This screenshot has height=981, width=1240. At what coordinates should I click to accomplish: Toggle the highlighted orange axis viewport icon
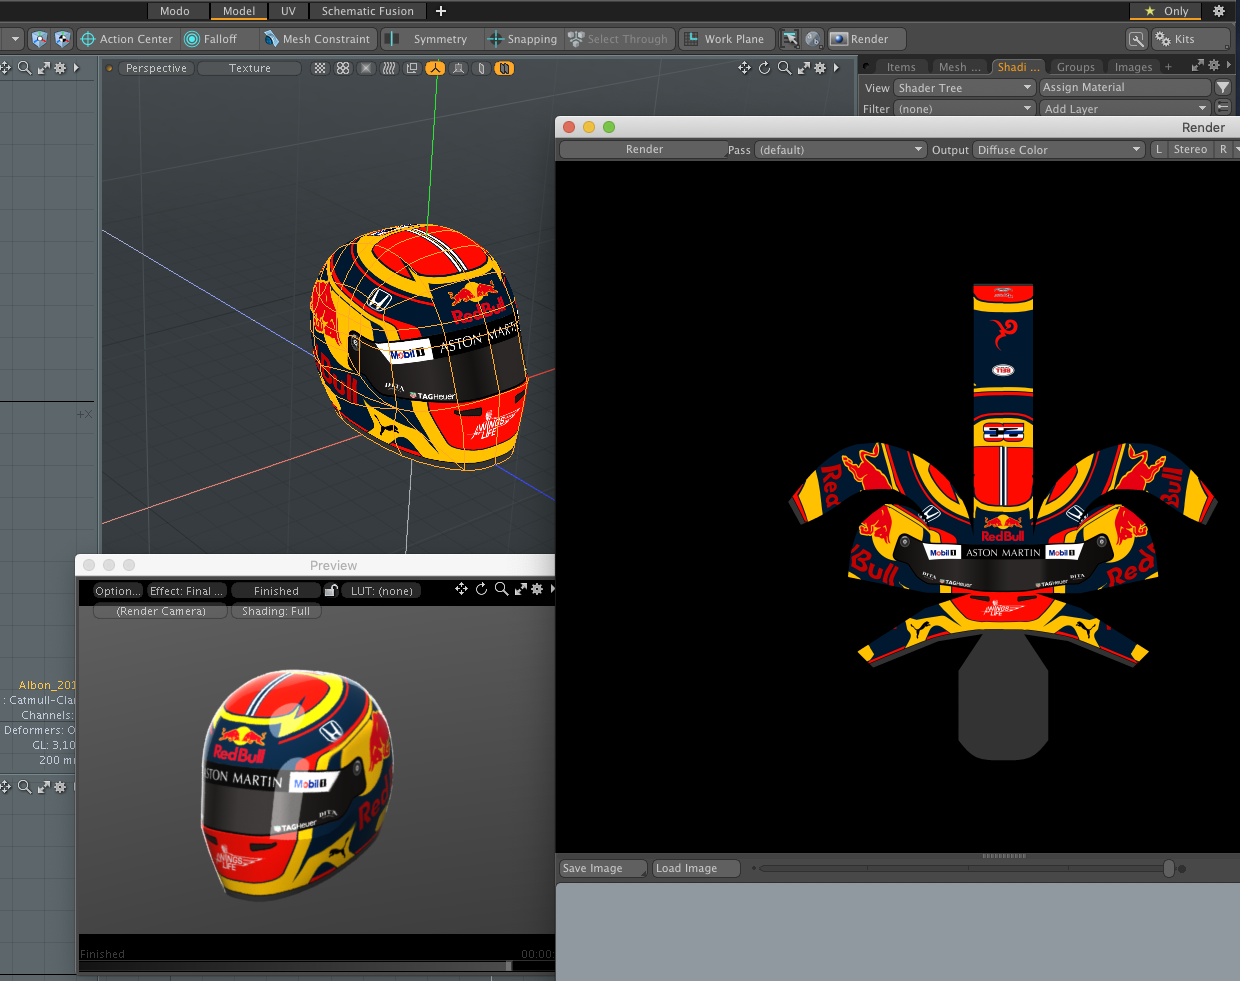435,68
